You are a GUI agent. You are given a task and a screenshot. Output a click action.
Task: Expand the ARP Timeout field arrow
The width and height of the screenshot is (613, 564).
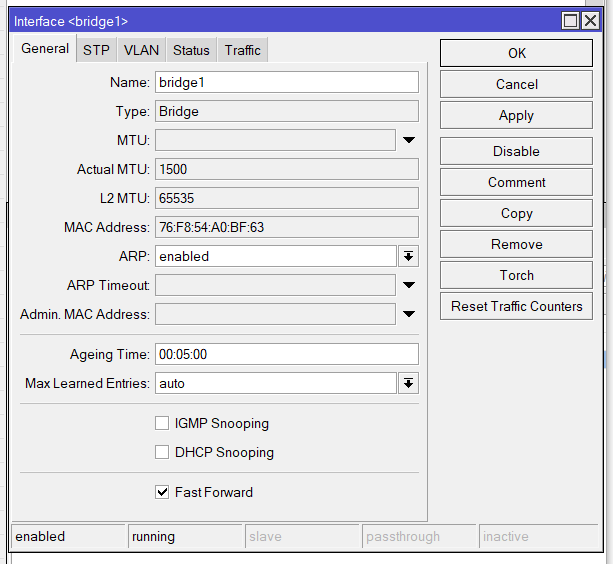(x=409, y=285)
